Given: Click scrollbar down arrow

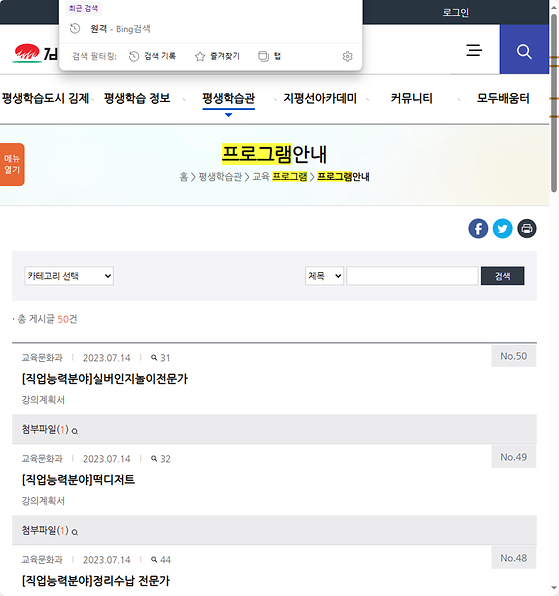Looking at the screenshot, I should (554, 588).
